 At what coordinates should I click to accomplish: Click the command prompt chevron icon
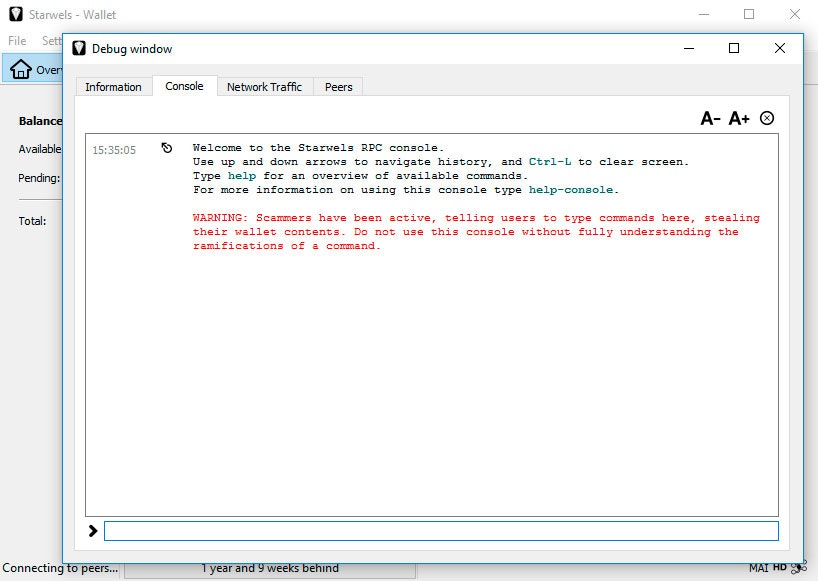coord(93,531)
